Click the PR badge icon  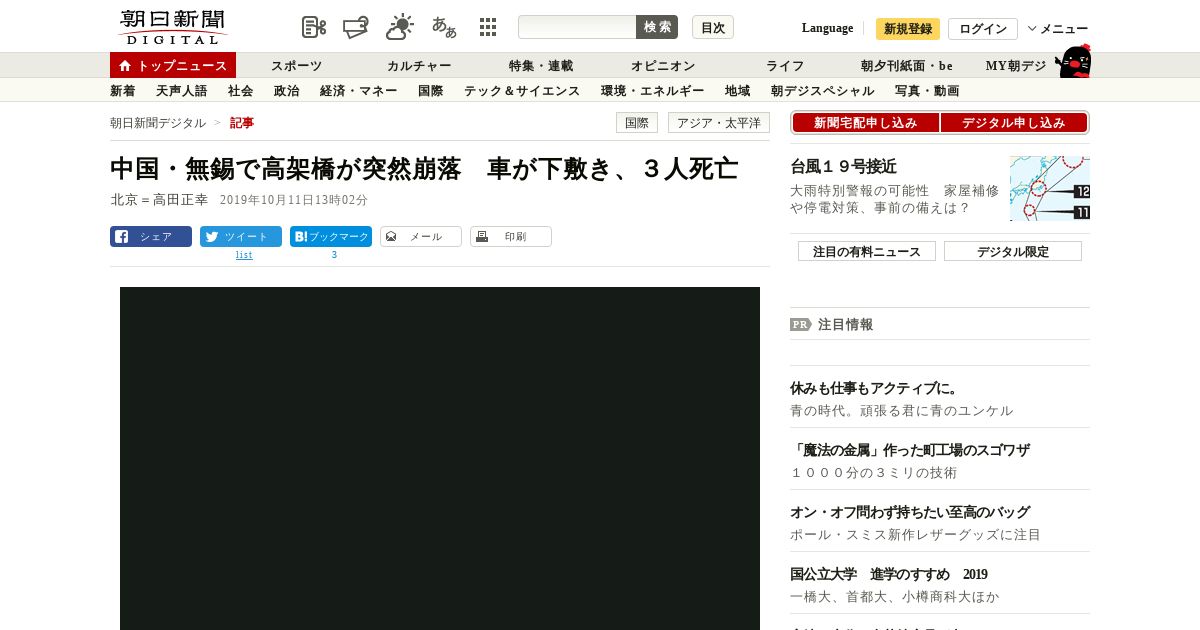[x=801, y=324]
